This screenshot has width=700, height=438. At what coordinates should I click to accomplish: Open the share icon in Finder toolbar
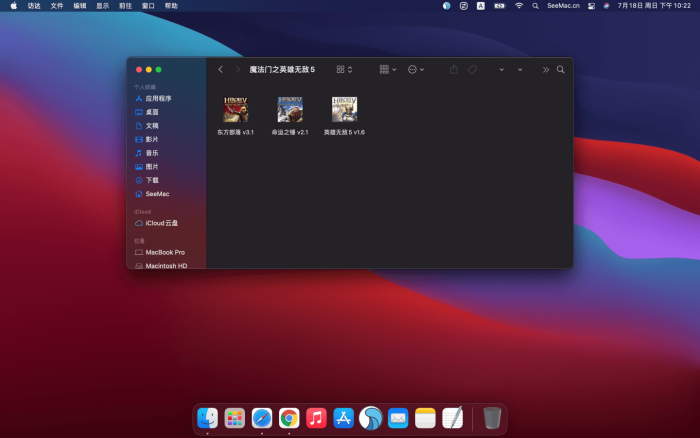pyautogui.click(x=453, y=70)
